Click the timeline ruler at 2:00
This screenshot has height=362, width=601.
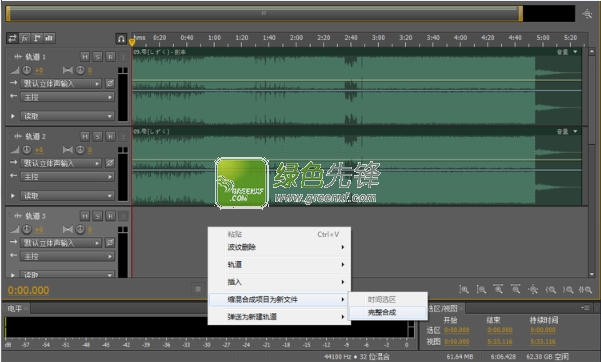pos(296,38)
